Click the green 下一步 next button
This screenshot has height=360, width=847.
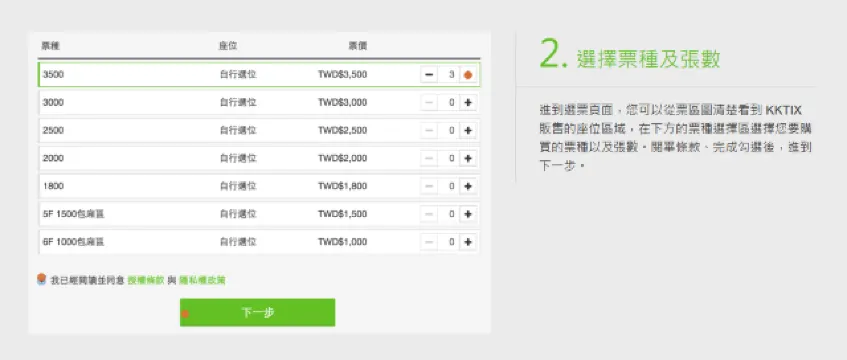pyautogui.click(x=258, y=312)
